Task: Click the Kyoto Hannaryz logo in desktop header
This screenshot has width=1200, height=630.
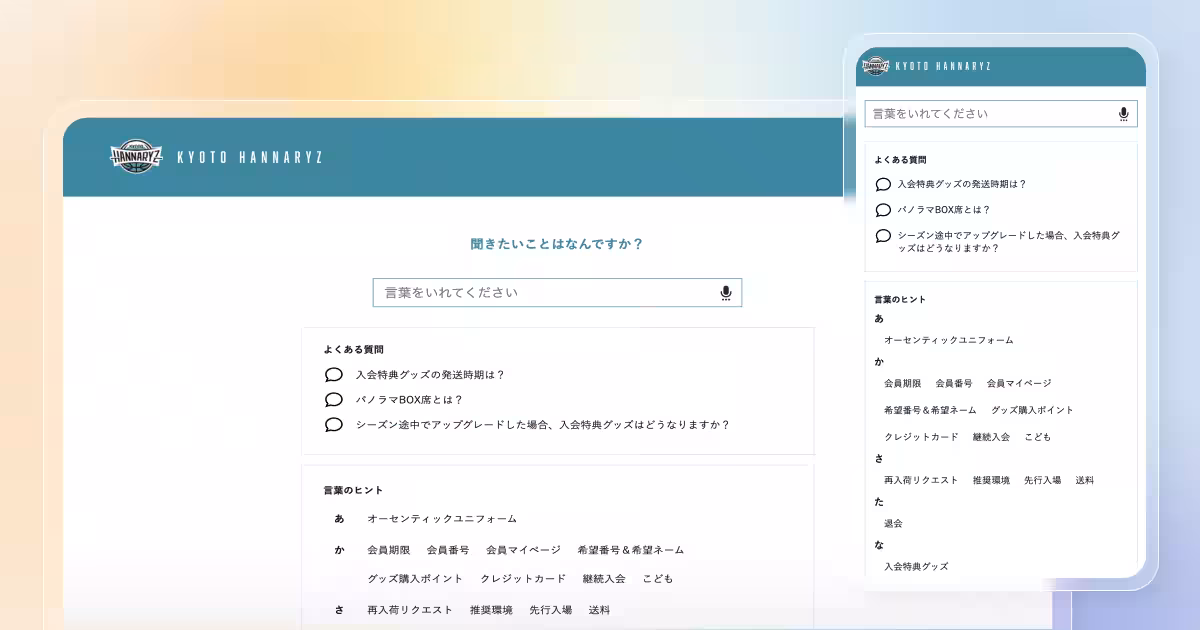Action: click(136, 157)
